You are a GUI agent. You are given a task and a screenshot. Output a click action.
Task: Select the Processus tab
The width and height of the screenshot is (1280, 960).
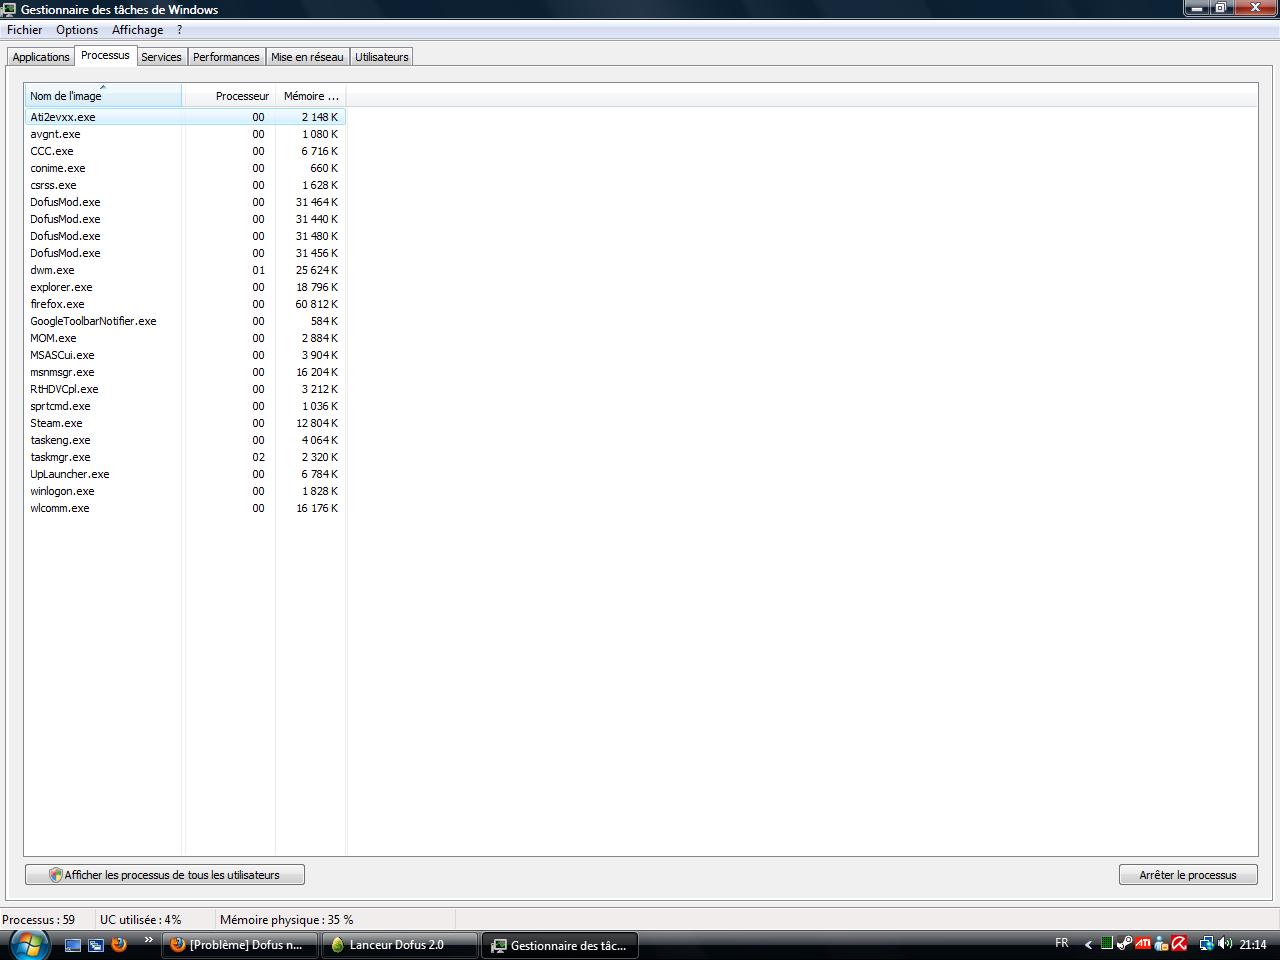[x=105, y=55]
